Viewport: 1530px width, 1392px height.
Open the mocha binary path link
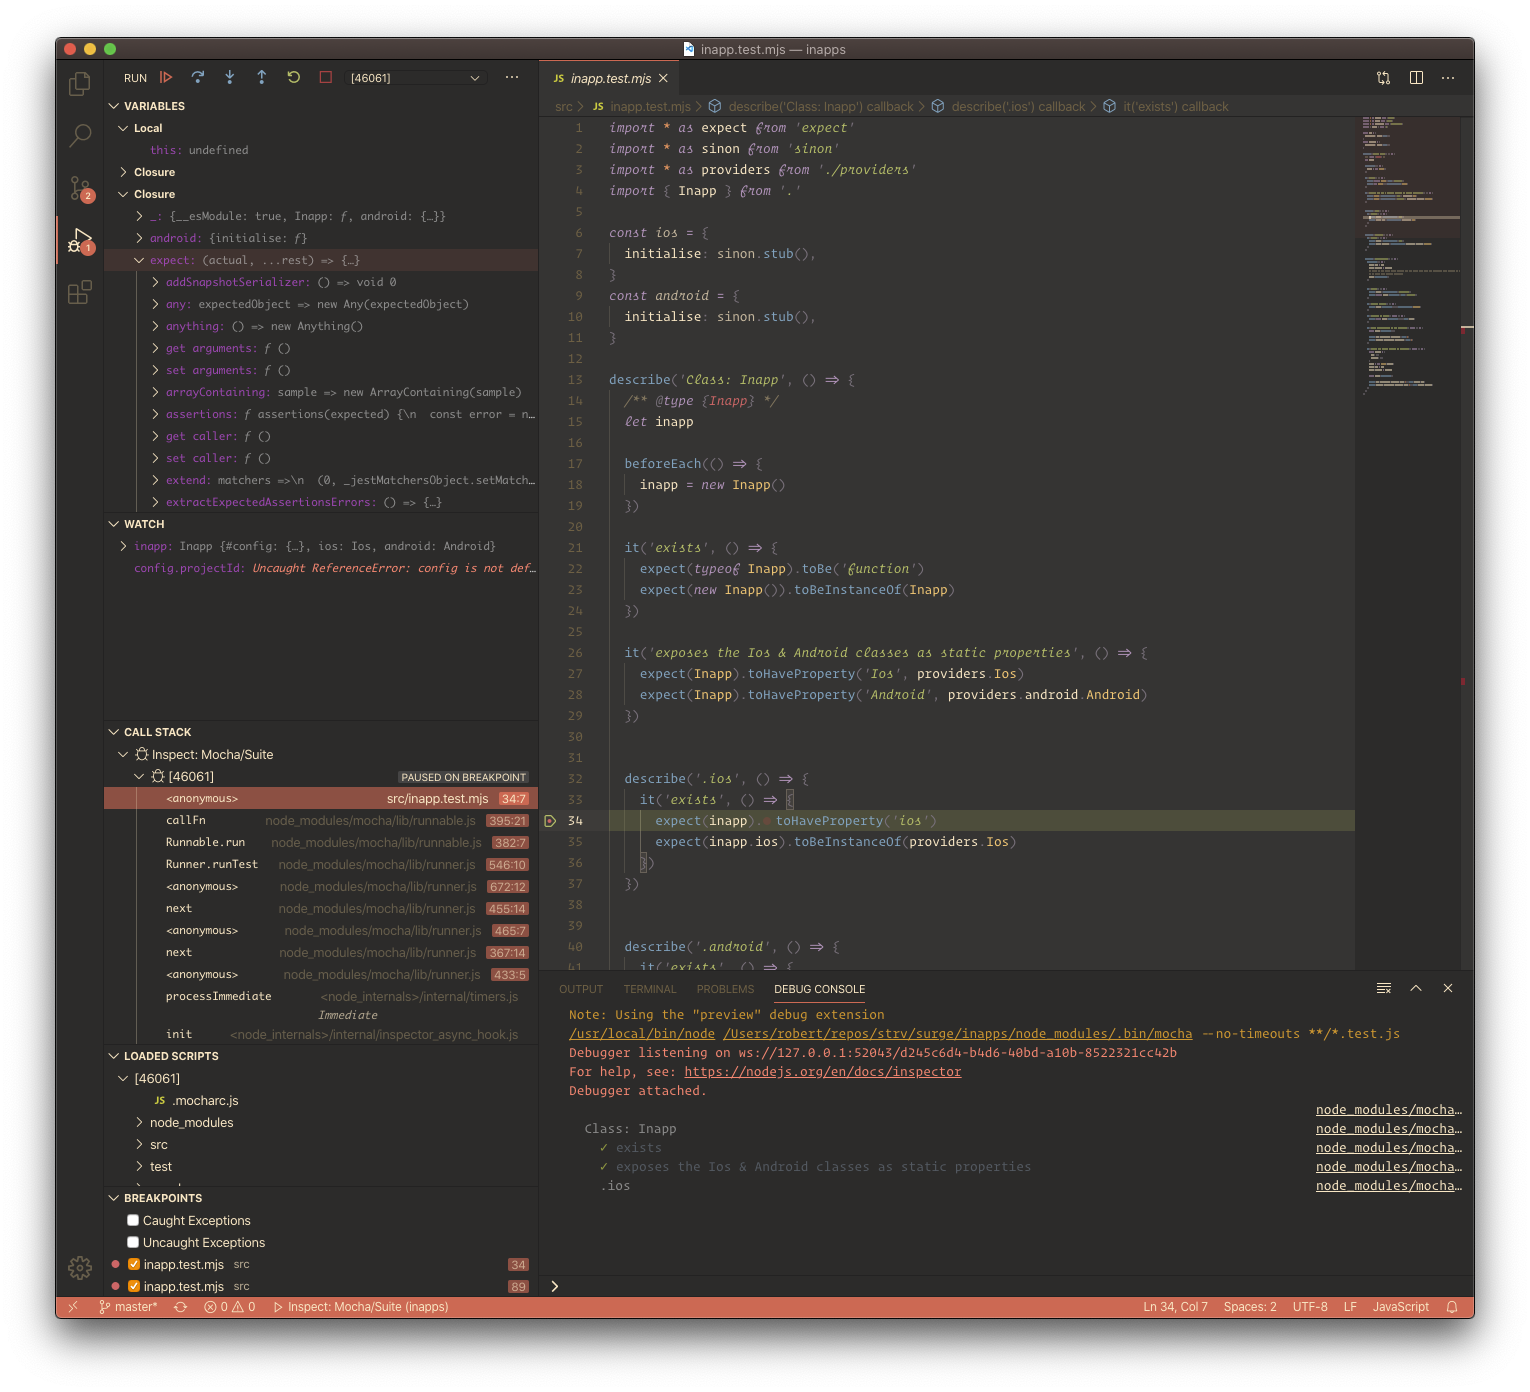point(957,1034)
